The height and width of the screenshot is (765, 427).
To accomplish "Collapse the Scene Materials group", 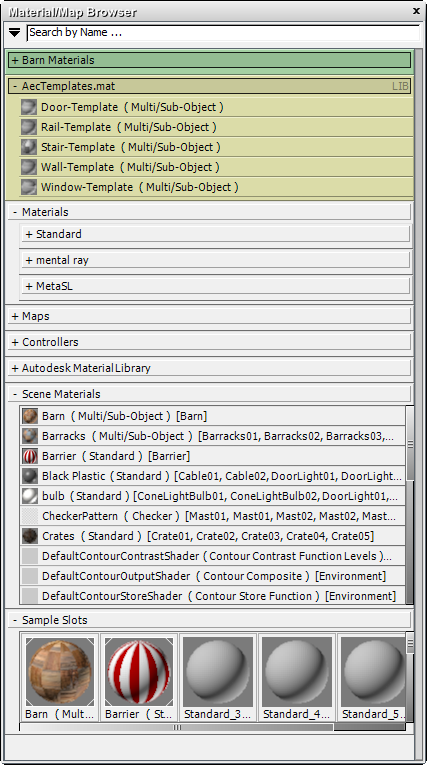I will pos(209,394).
